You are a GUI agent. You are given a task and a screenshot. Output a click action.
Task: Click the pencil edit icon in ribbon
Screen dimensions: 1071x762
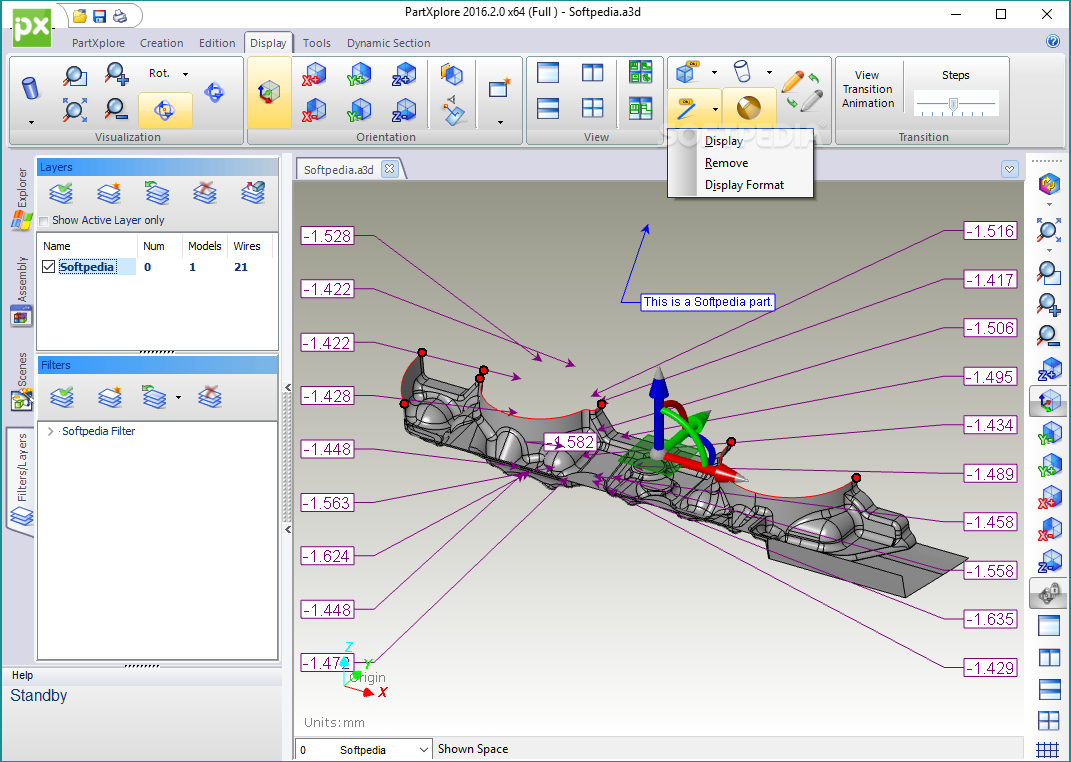(792, 81)
